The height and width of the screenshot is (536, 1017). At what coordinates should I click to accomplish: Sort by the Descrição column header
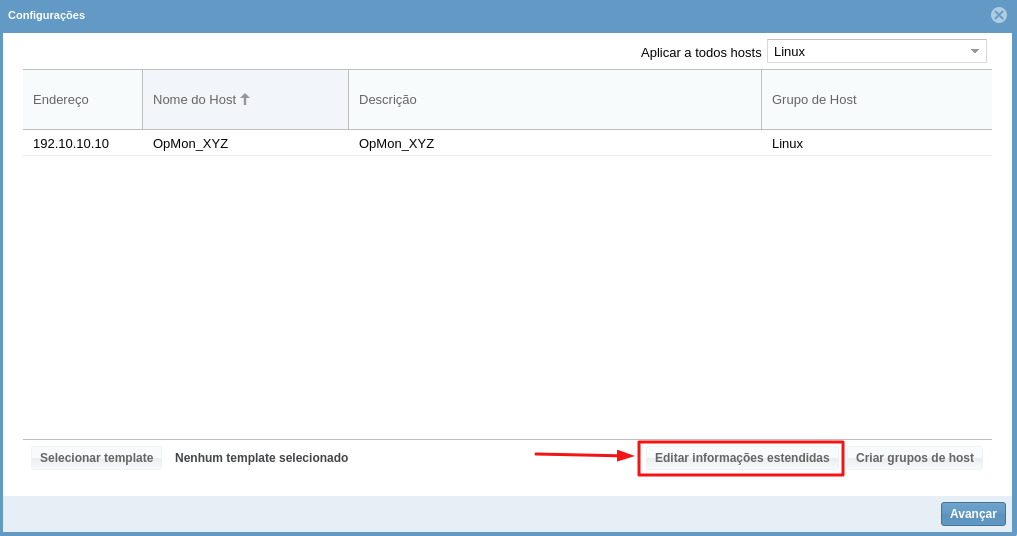click(388, 99)
